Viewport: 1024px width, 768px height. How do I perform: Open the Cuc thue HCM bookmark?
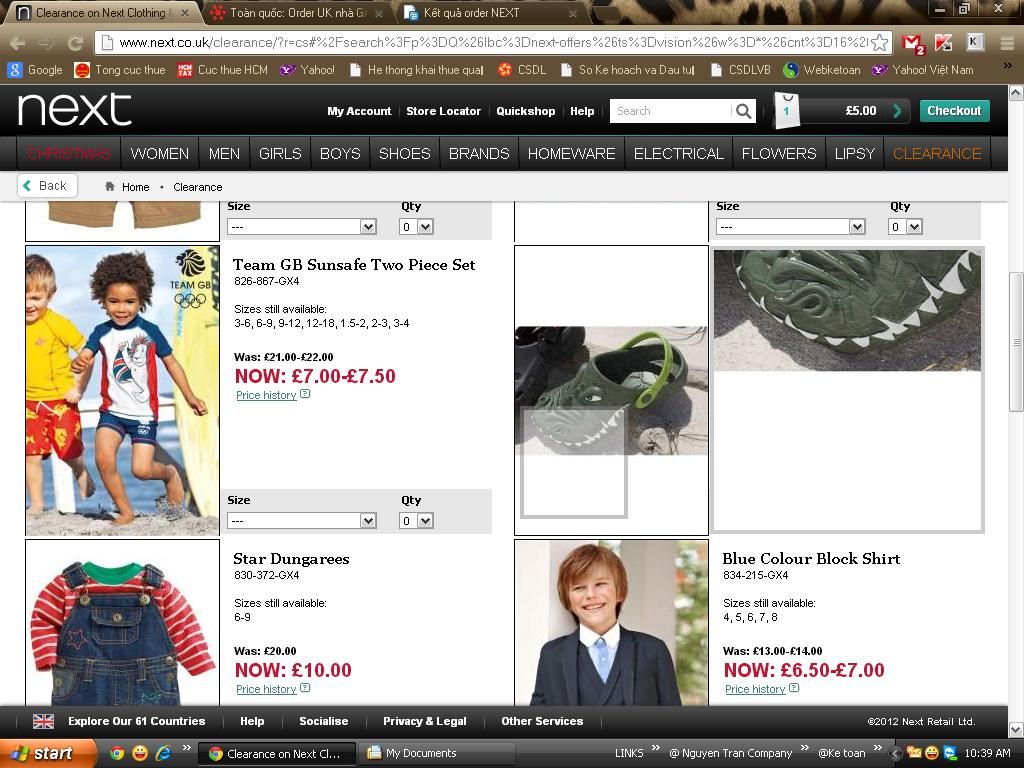click(x=222, y=70)
